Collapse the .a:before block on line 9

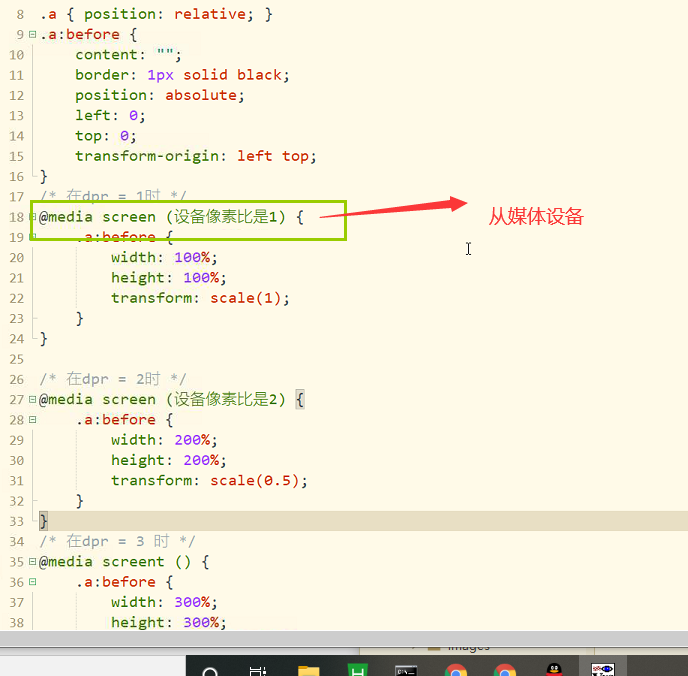[32, 34]
